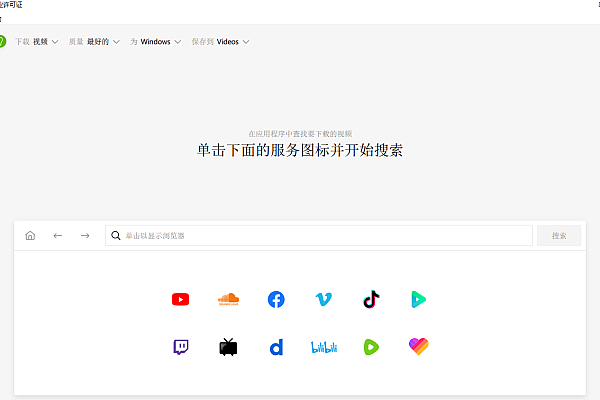Focus the browser search input field
The height and width of the screenshot is (400, 600).
click(x=319, y=235)
